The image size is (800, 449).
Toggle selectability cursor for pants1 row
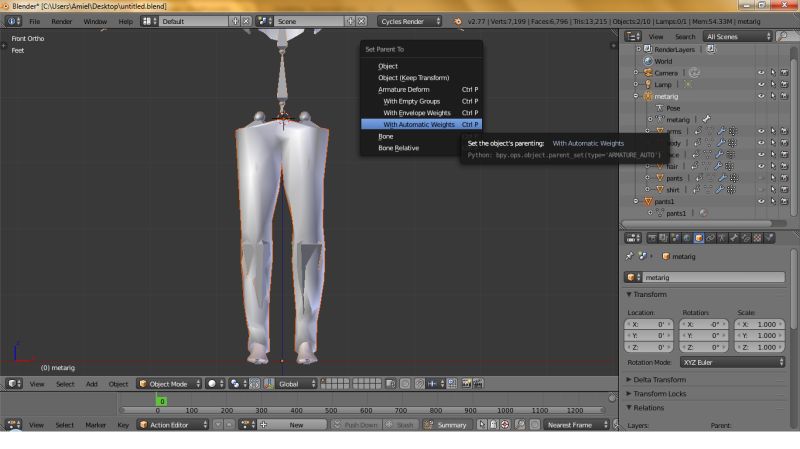click(x=772, y=201)
